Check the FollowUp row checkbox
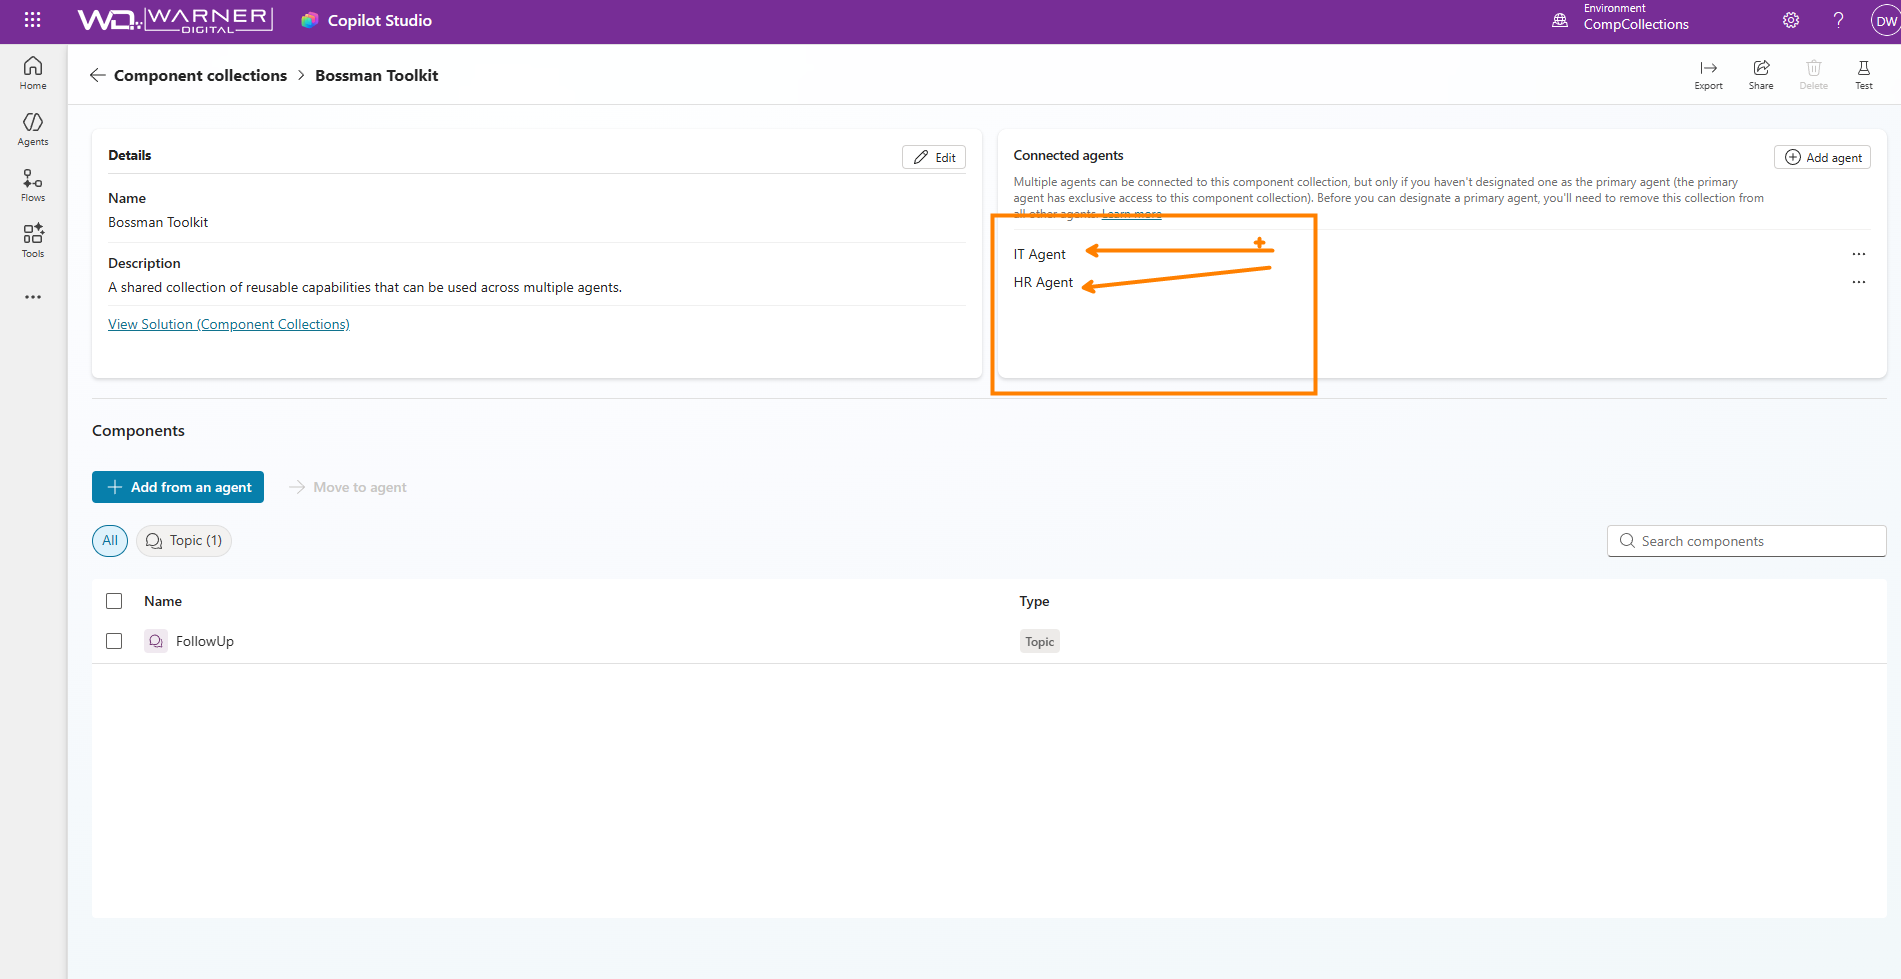1901x979 pixels. 114,641
